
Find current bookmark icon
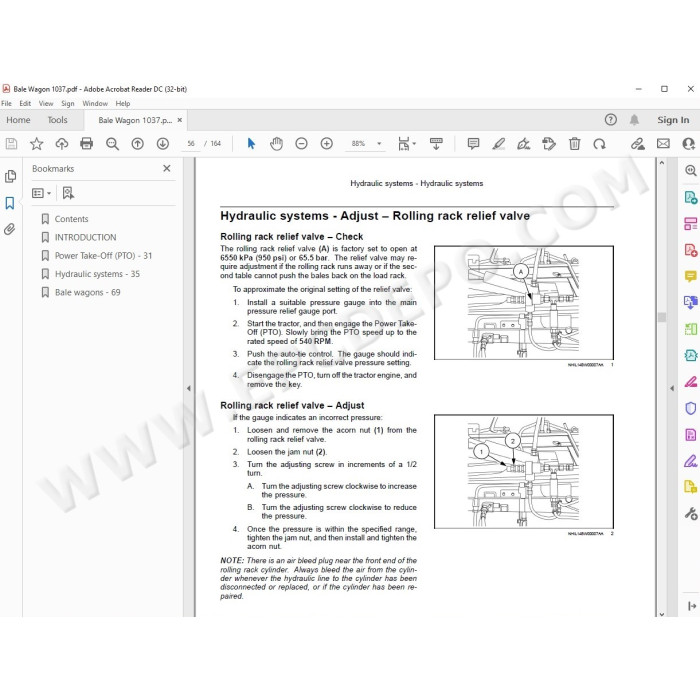[68, 193]
